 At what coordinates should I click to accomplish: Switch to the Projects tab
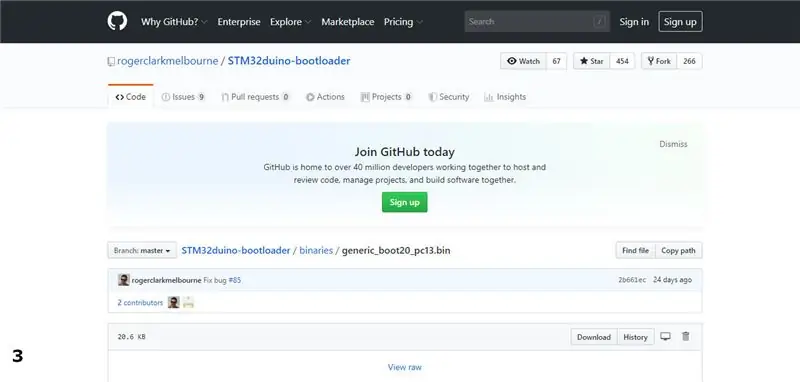click(x=386, y=97)
